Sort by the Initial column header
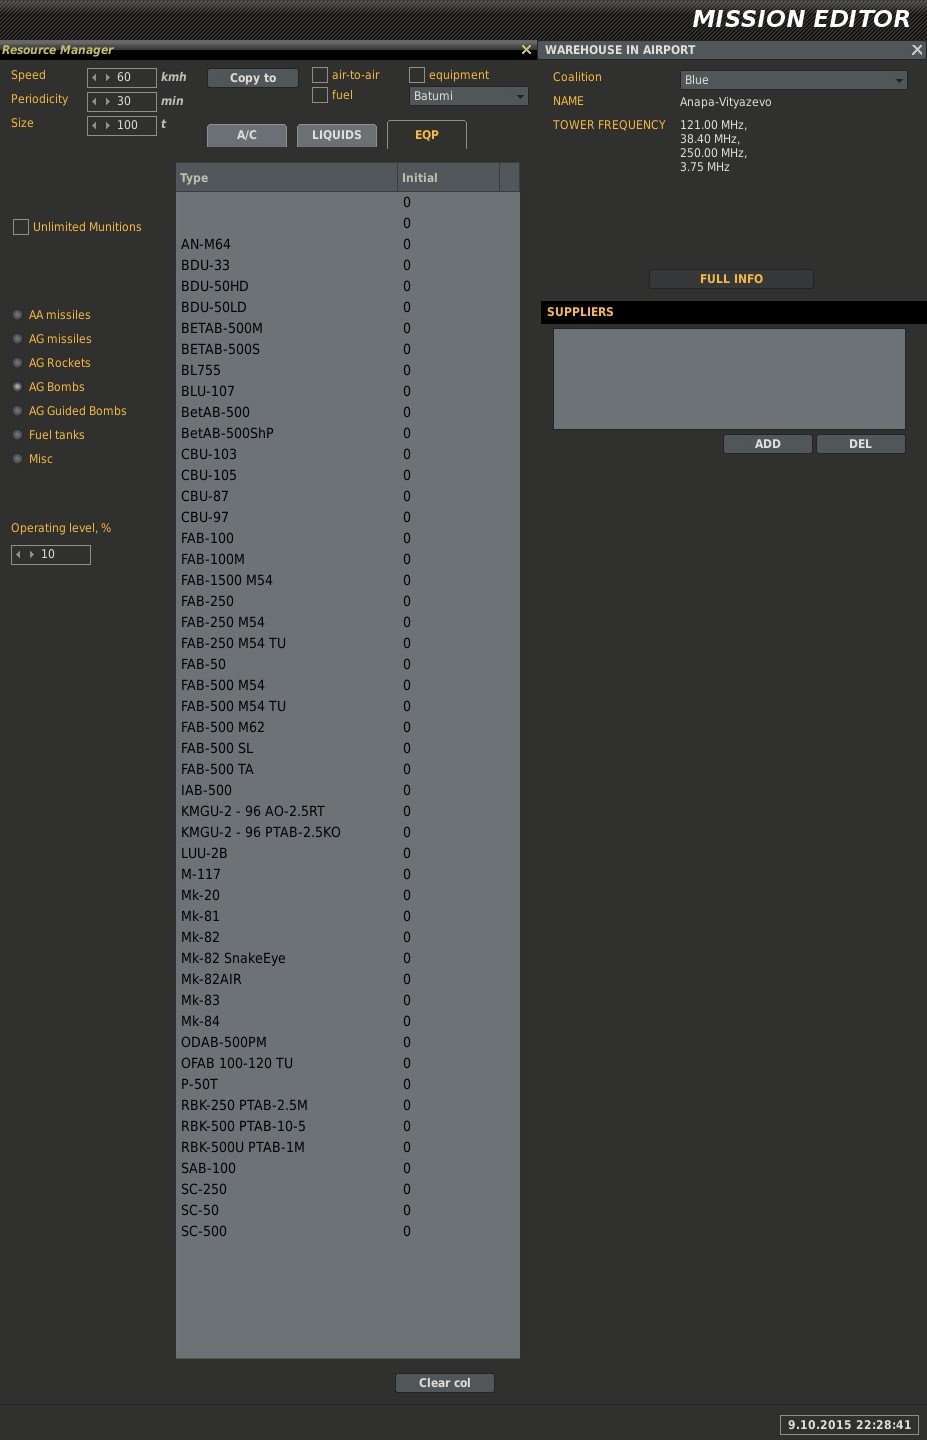 pyautogui.click(x=449, y=178)
